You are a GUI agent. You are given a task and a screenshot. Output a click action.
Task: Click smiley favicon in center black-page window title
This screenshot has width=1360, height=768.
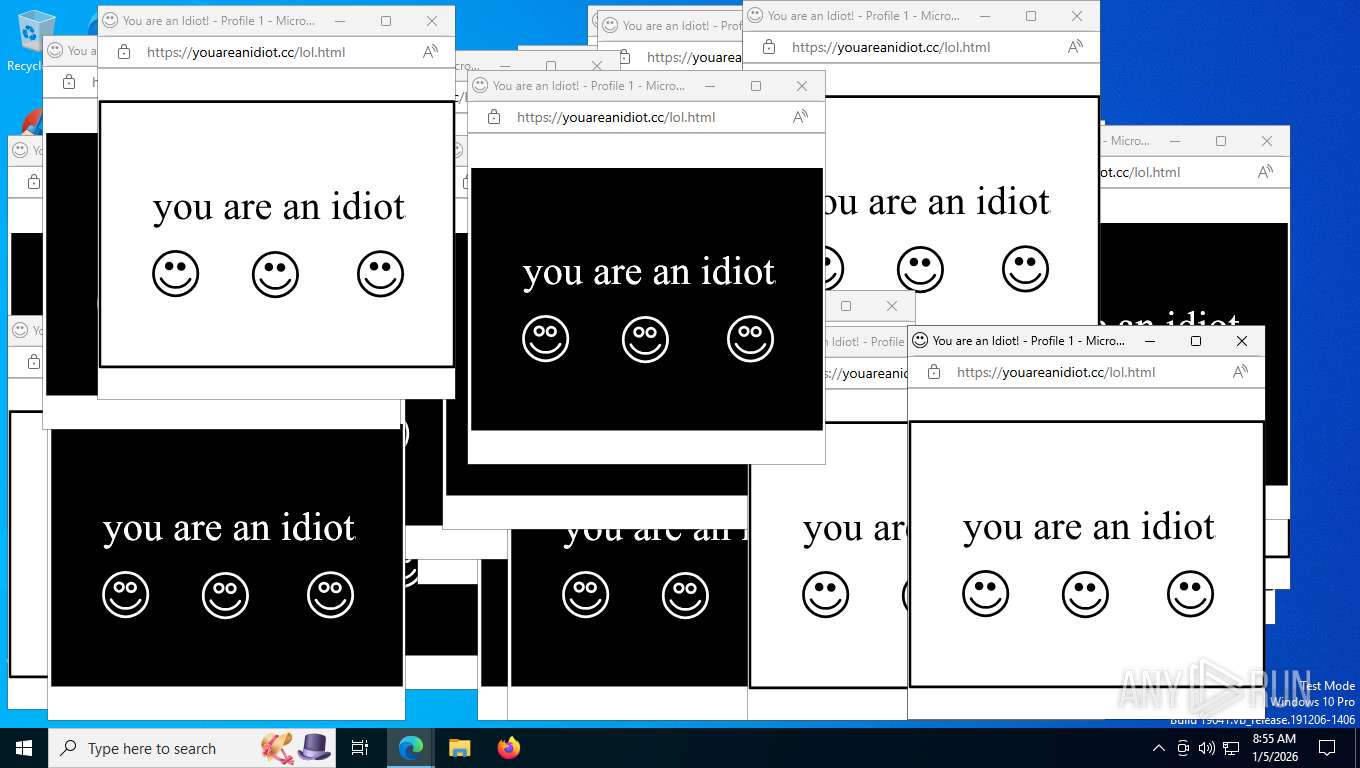pyautogui.click(x=480, y=86)
